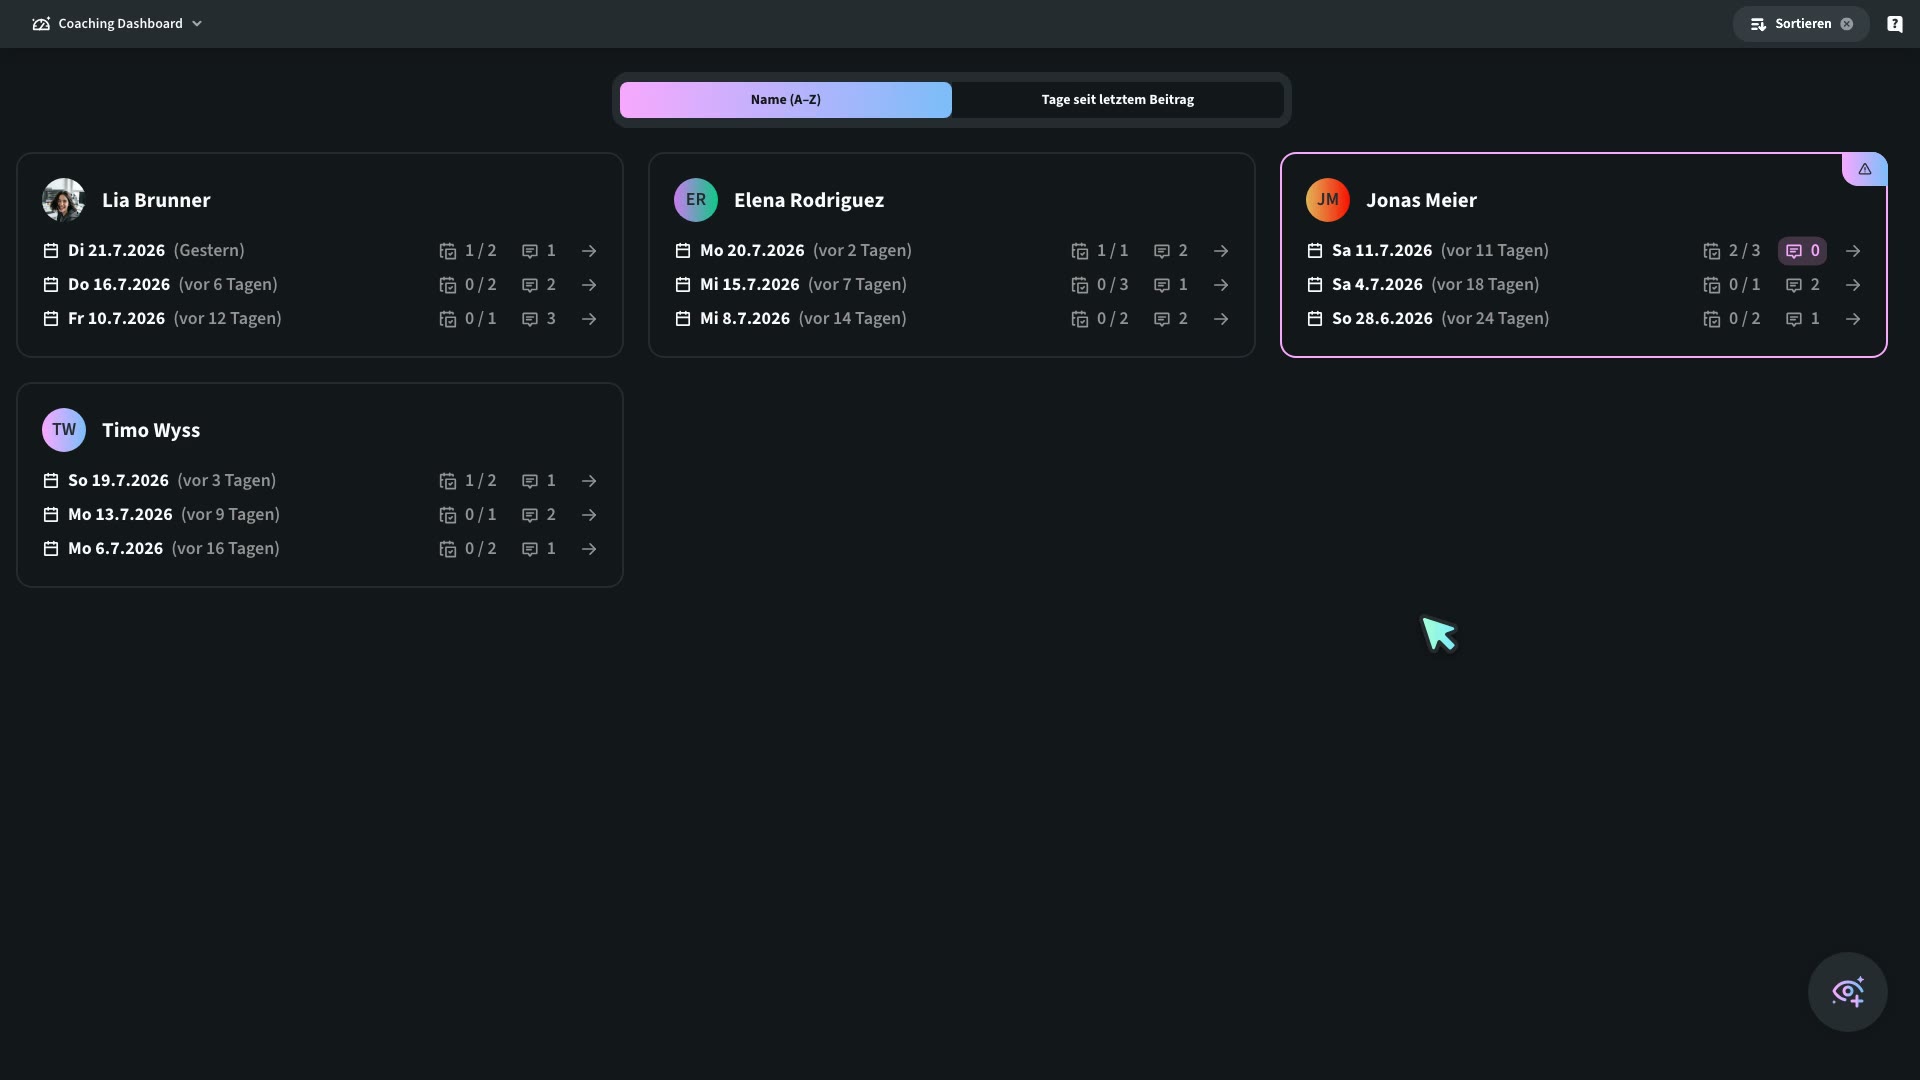
Task: Click tasks icon on Jonas's Sa 11.7.2026 row
Action: [x=1712, y=251]
